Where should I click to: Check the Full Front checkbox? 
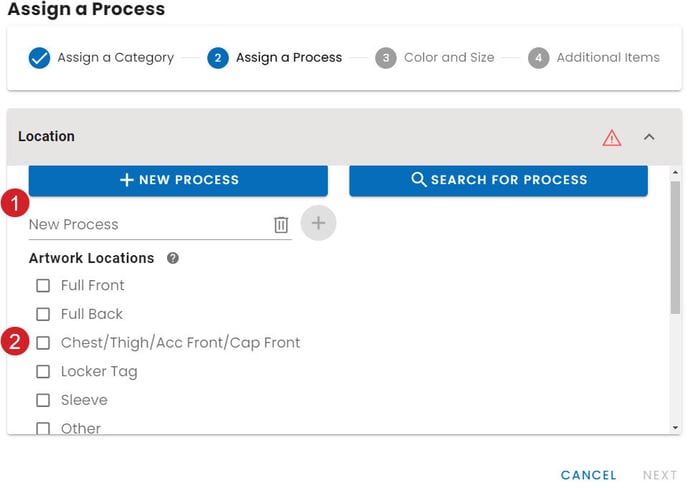(x=43, y=286)
